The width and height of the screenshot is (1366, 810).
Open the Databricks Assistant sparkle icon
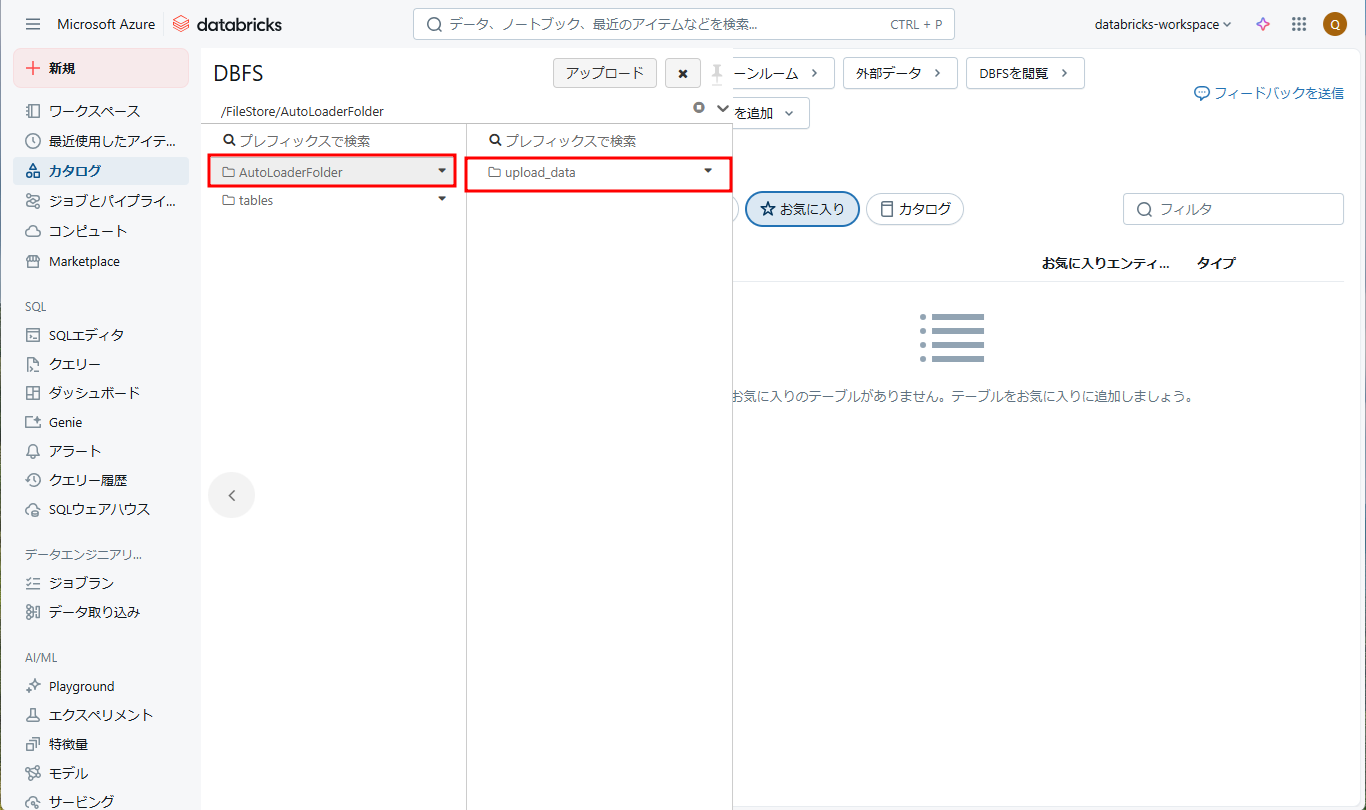click(x=1263, y=24)
